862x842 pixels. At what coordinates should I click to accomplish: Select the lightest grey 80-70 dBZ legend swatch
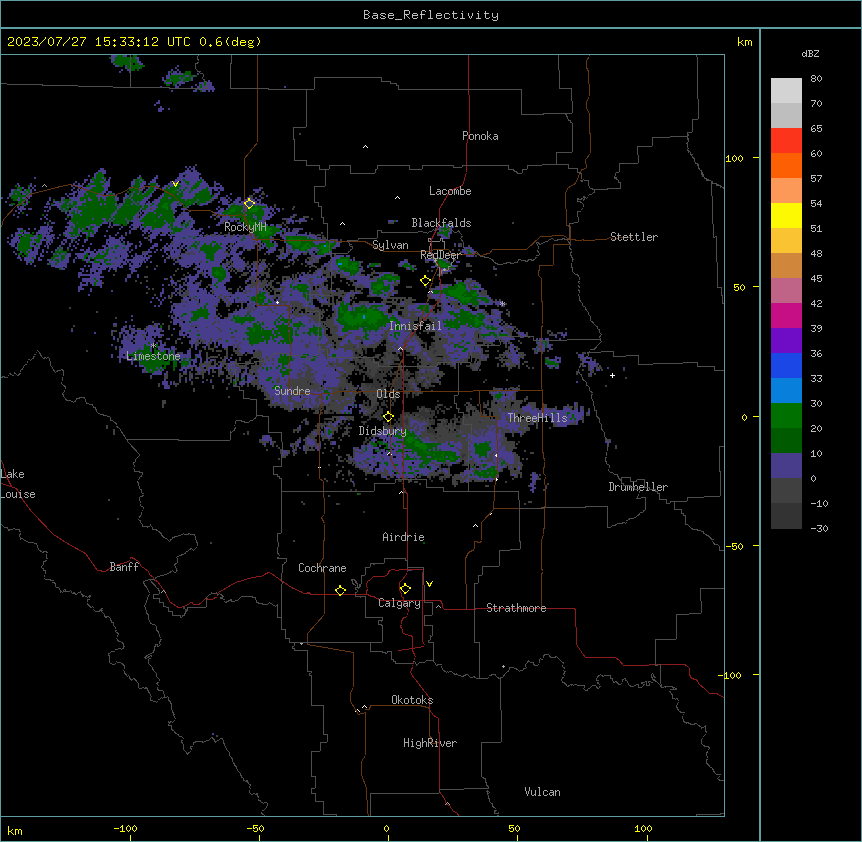(x=786, y=91)
